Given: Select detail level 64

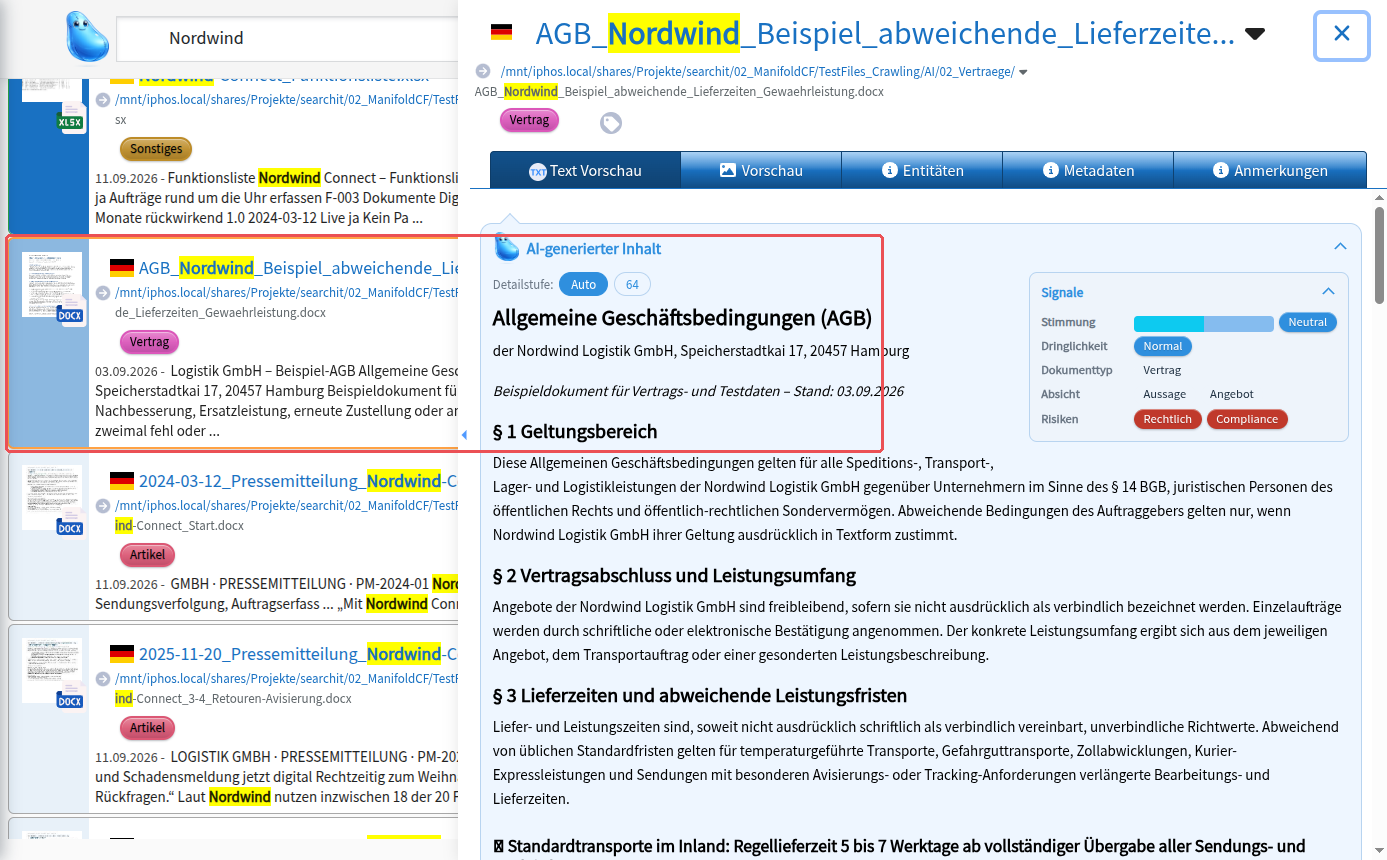Looking at the screenshot, I should 632,284.
